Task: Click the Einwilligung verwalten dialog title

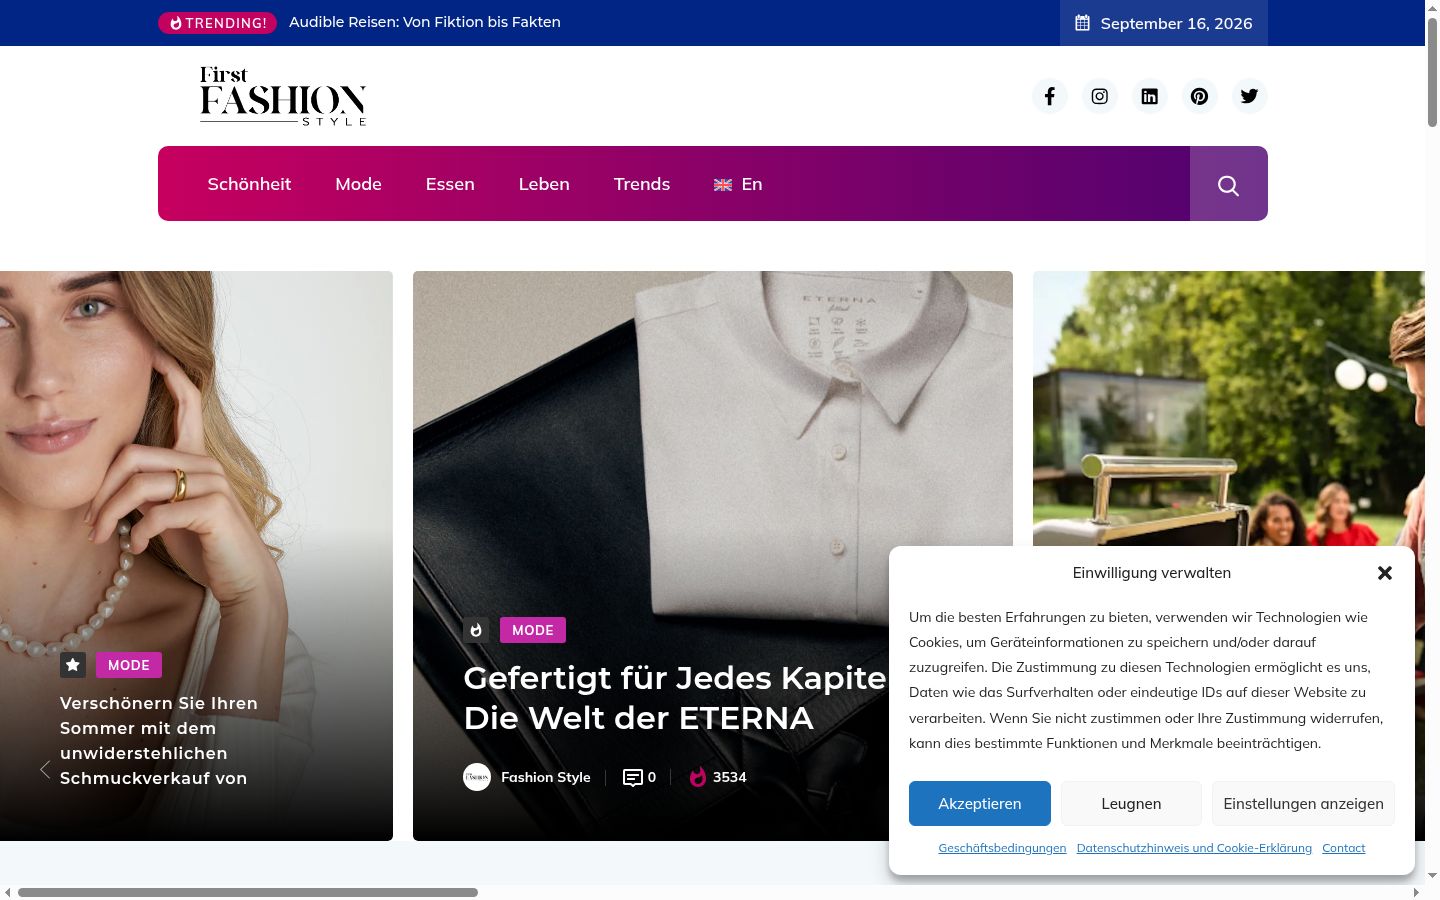Action: pyautogui.click(x=1152, y=573)
